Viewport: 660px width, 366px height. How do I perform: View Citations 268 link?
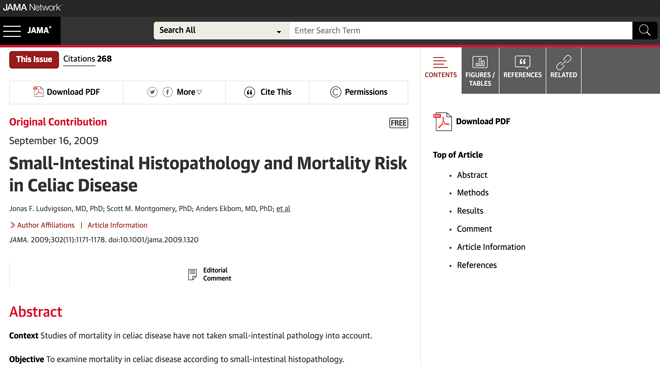click(87, 59)
